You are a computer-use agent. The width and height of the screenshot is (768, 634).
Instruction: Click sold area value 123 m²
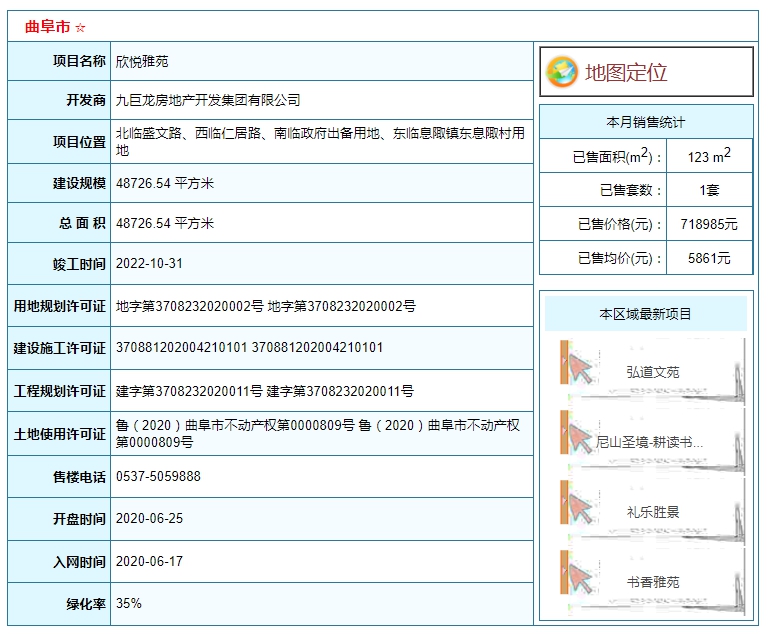tap(709, 155)
